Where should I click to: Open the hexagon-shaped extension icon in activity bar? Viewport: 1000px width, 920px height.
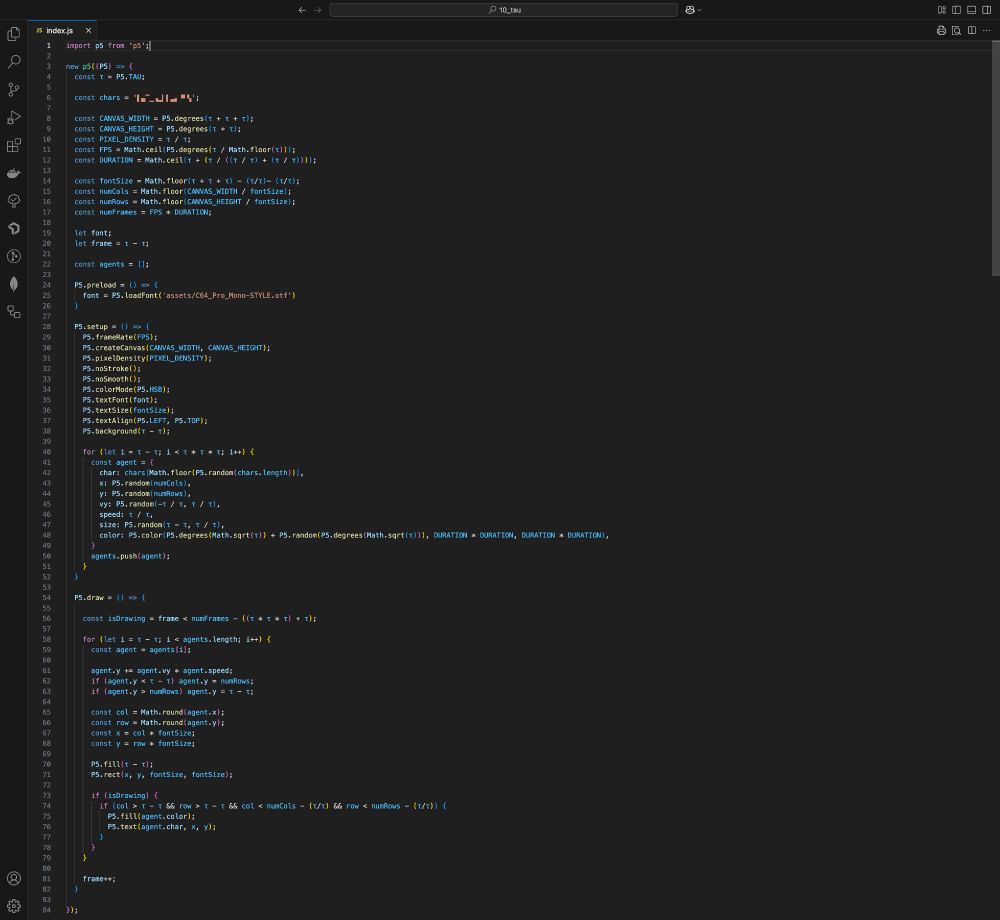click(13, 228)
